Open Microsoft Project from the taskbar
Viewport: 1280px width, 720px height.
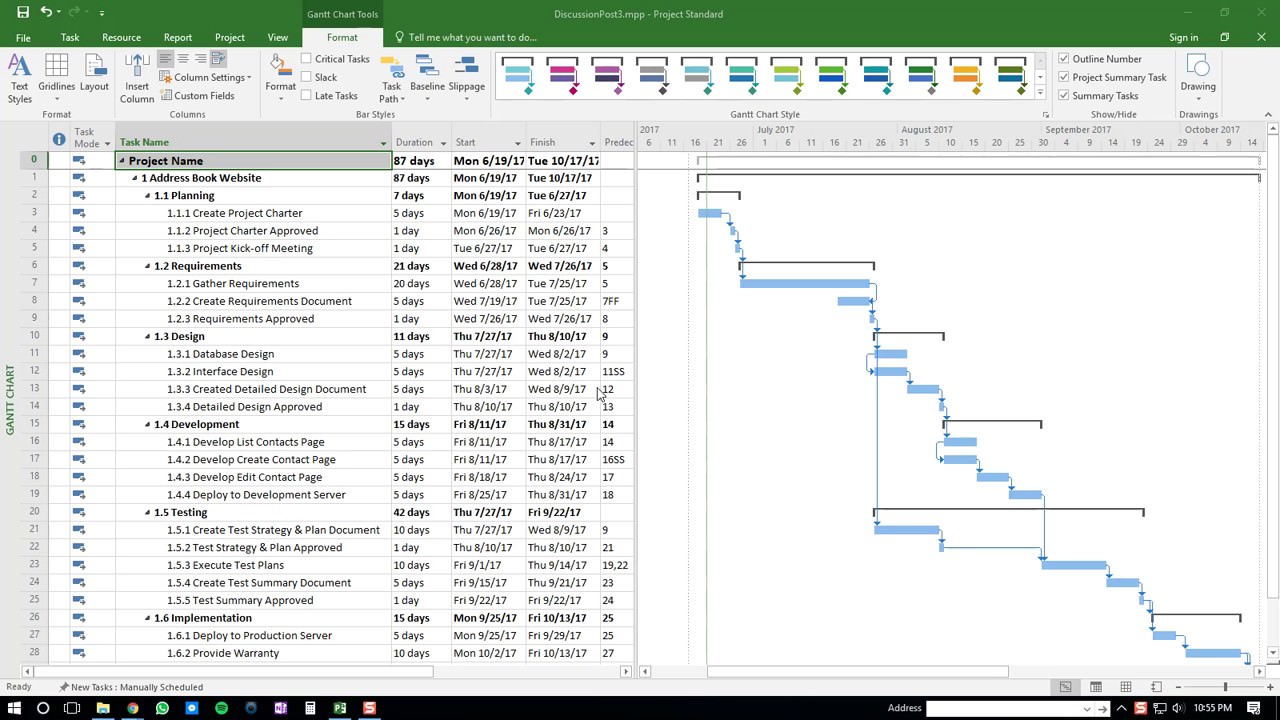click(x=340, y=707)
